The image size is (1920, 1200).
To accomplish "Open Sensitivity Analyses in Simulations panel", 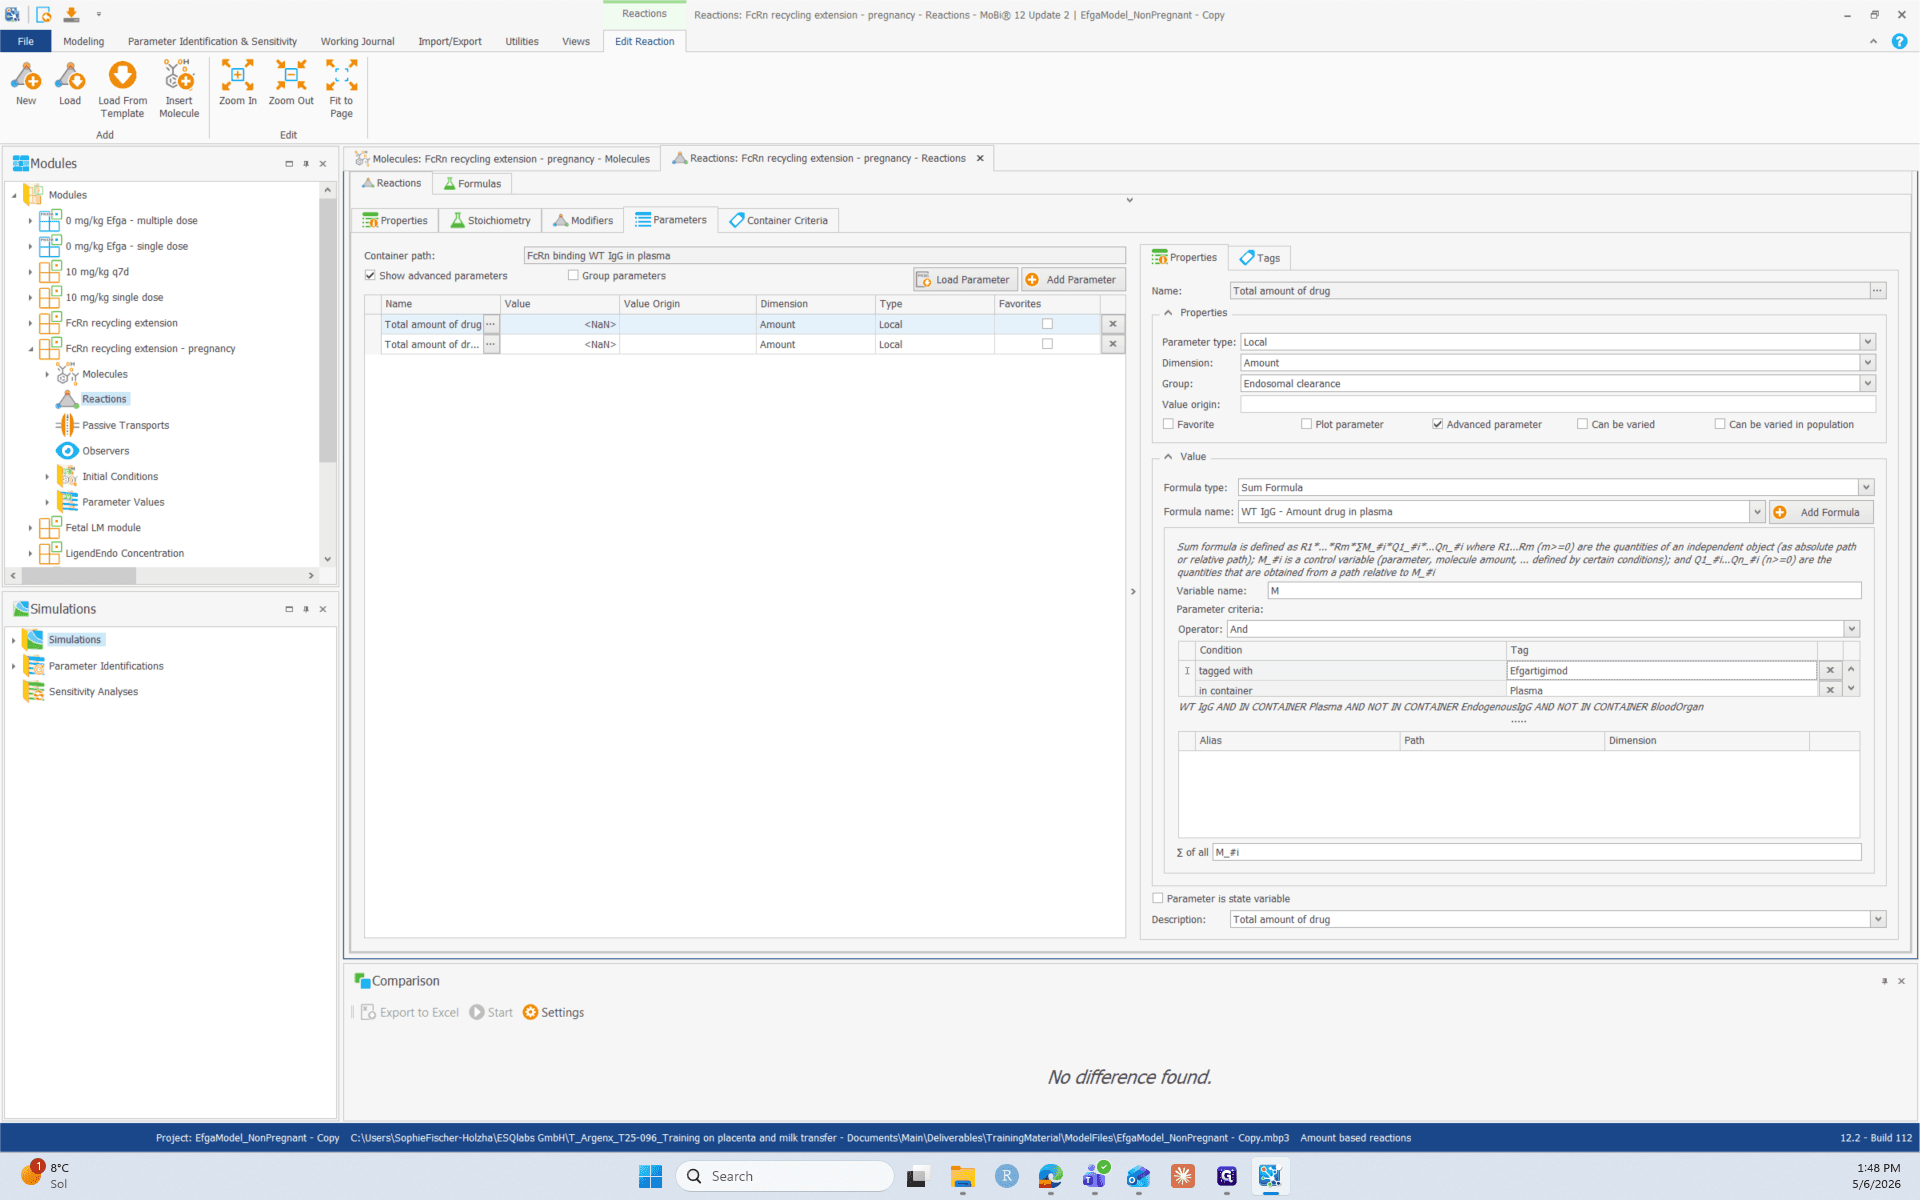I will (93, 692).
